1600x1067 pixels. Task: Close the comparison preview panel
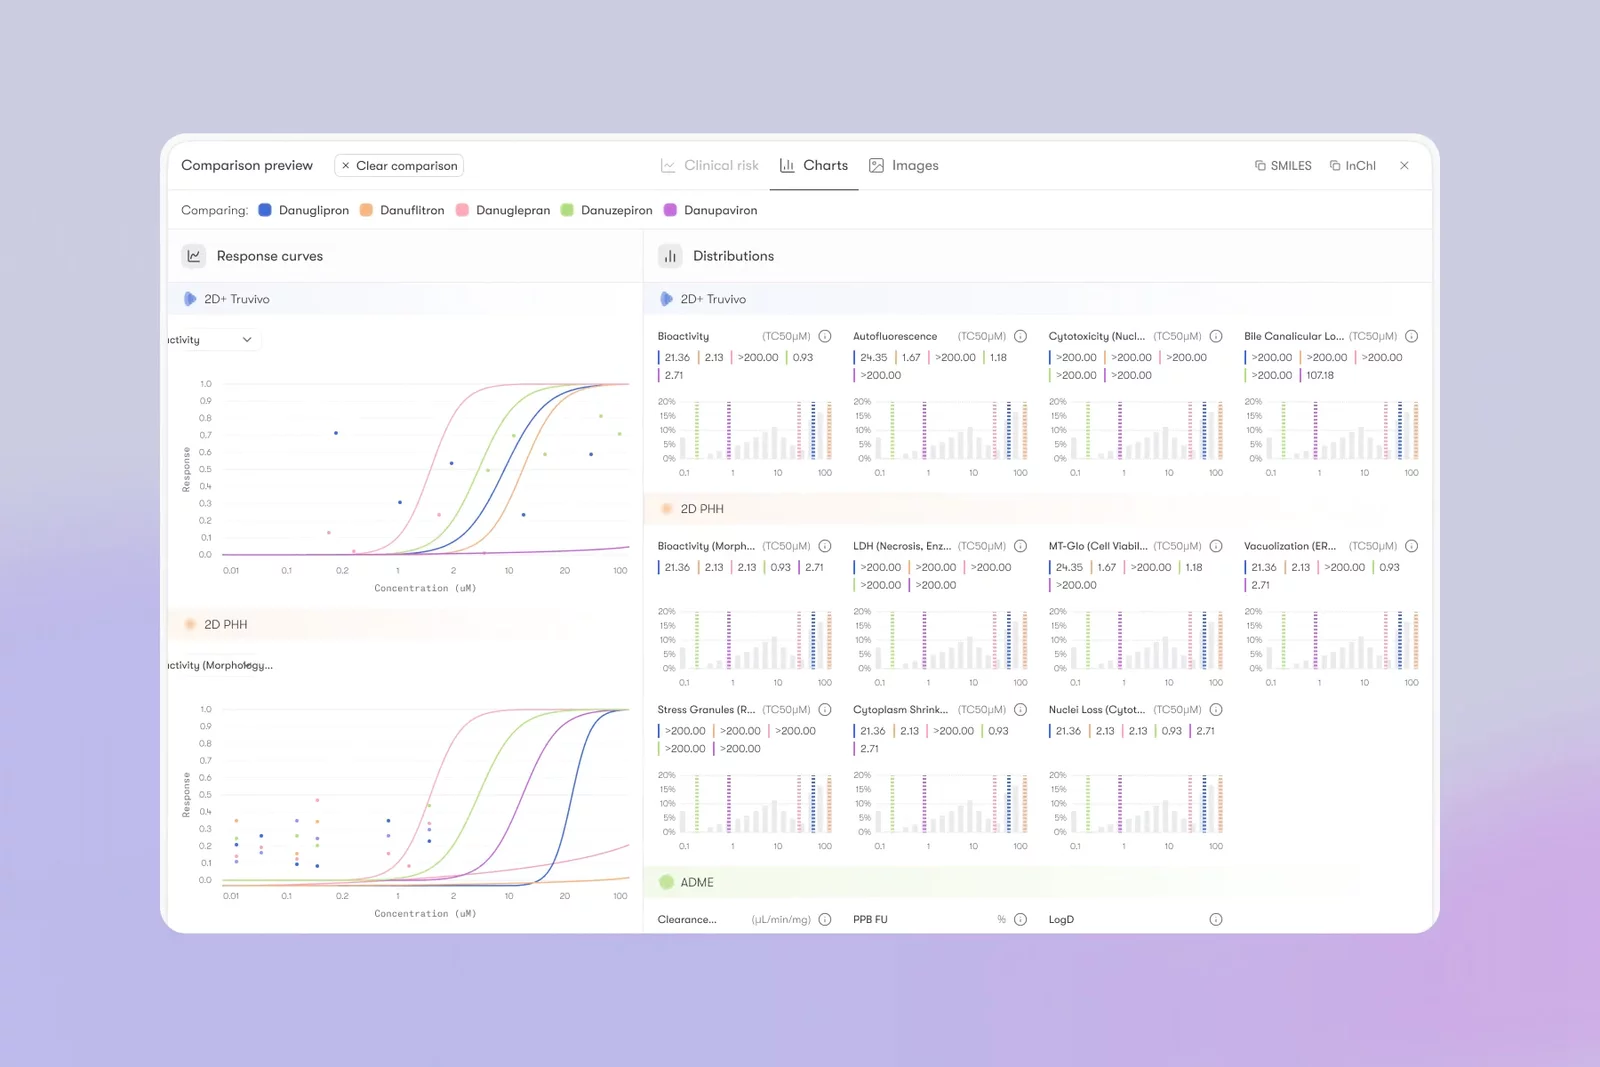coord(1404,166)
